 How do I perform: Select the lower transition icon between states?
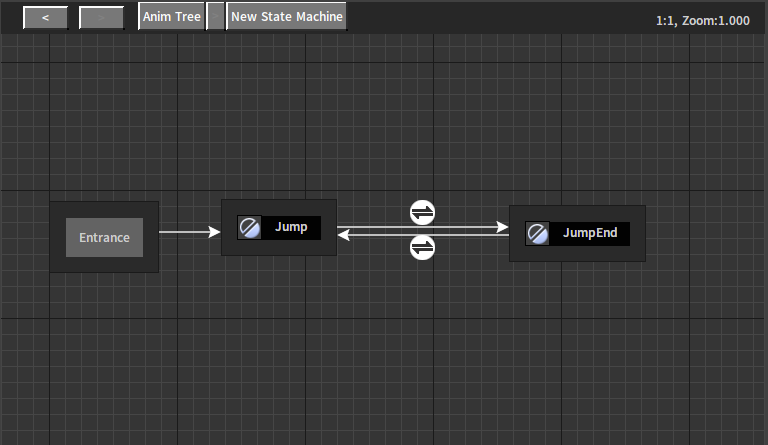tap(423, 247)
